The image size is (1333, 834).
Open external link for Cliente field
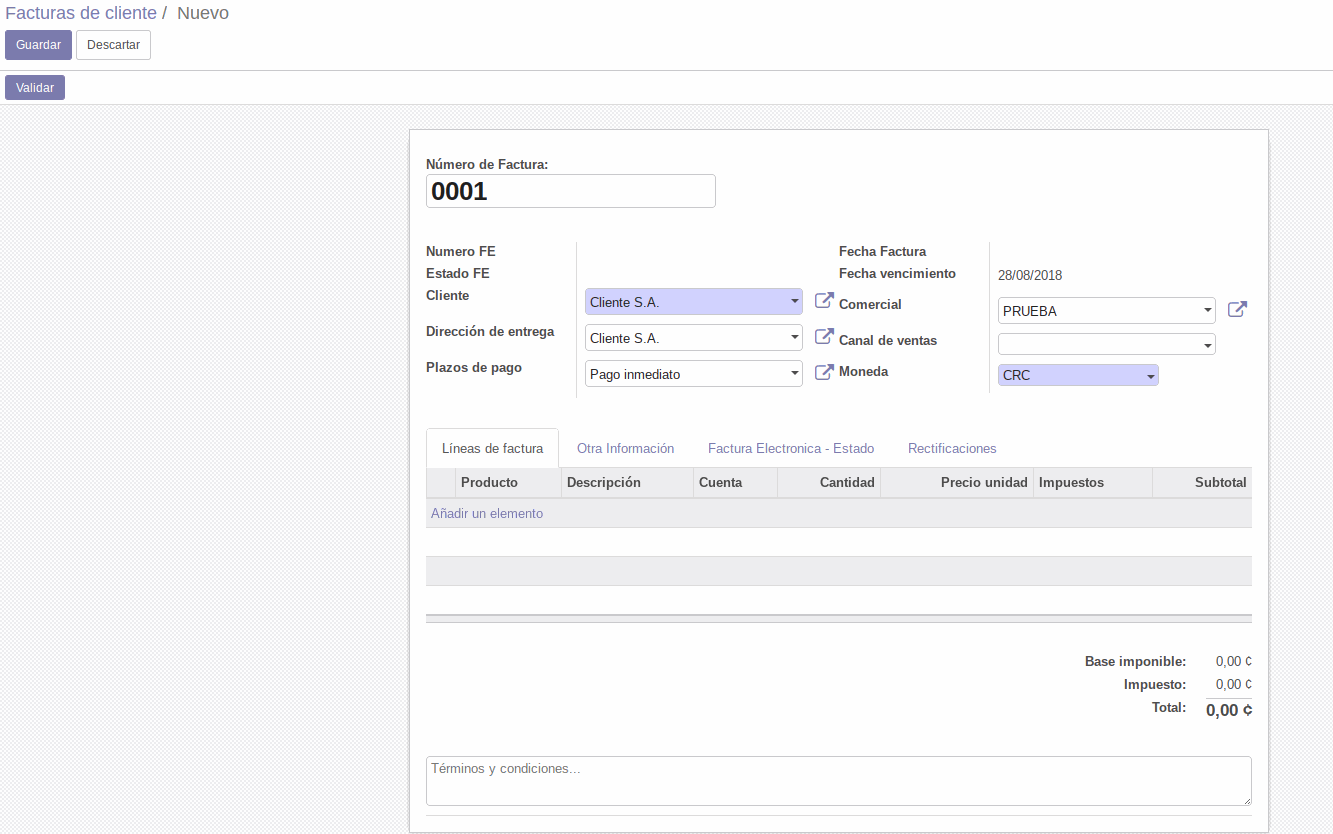pyautogui.click(x=824, y=300)
